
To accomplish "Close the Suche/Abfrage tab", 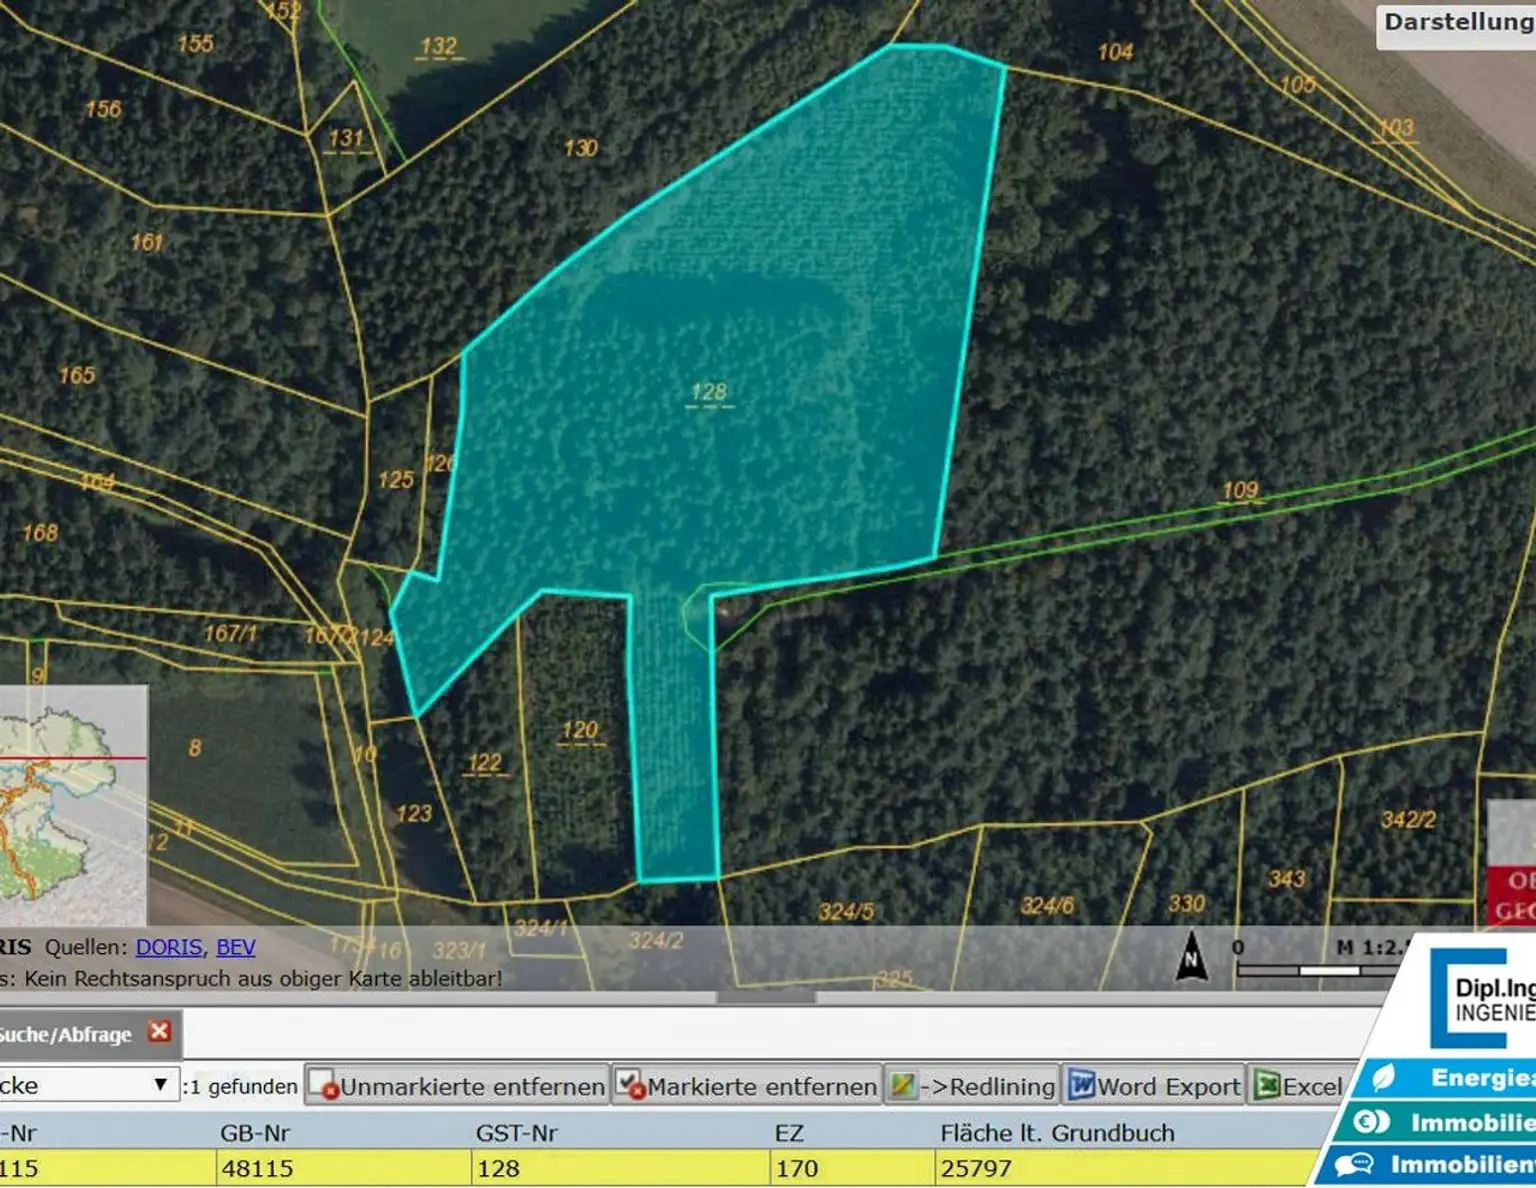I will (x=160, y=1032).
